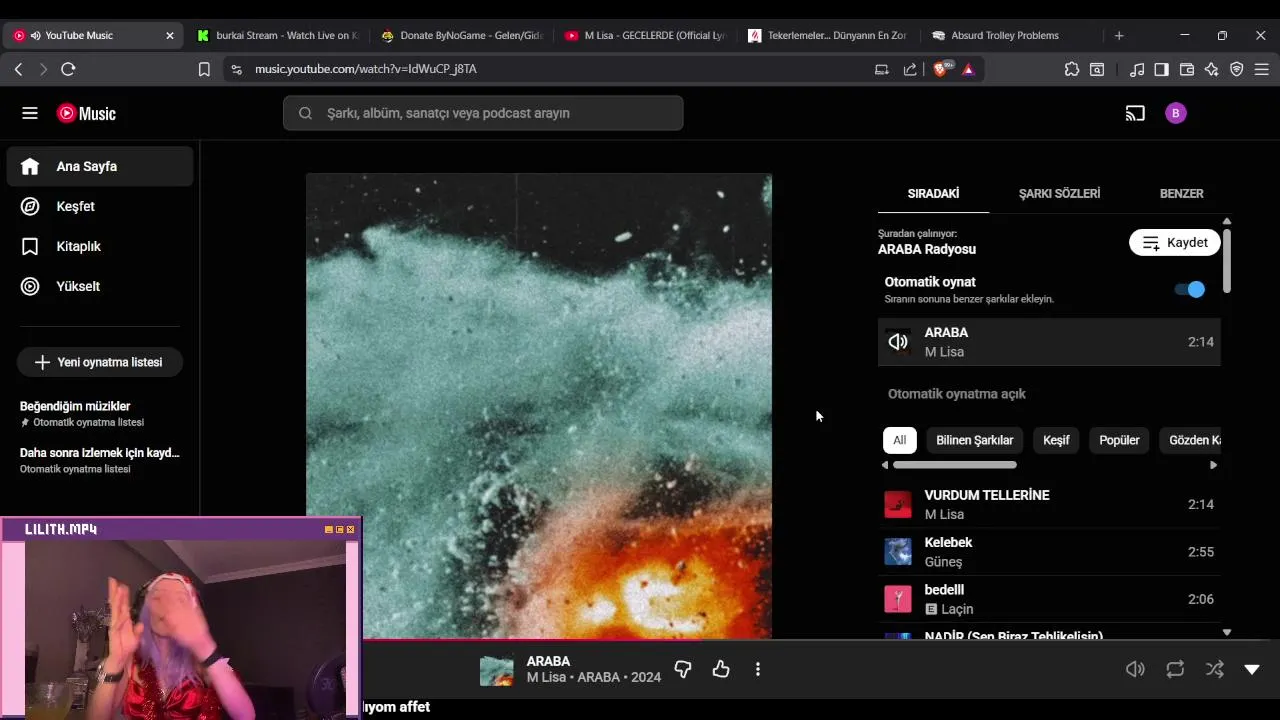Switch to the ŞARKI SÖZLERİ tab
1280x720 pixels.
click(x=1059, y=193)
